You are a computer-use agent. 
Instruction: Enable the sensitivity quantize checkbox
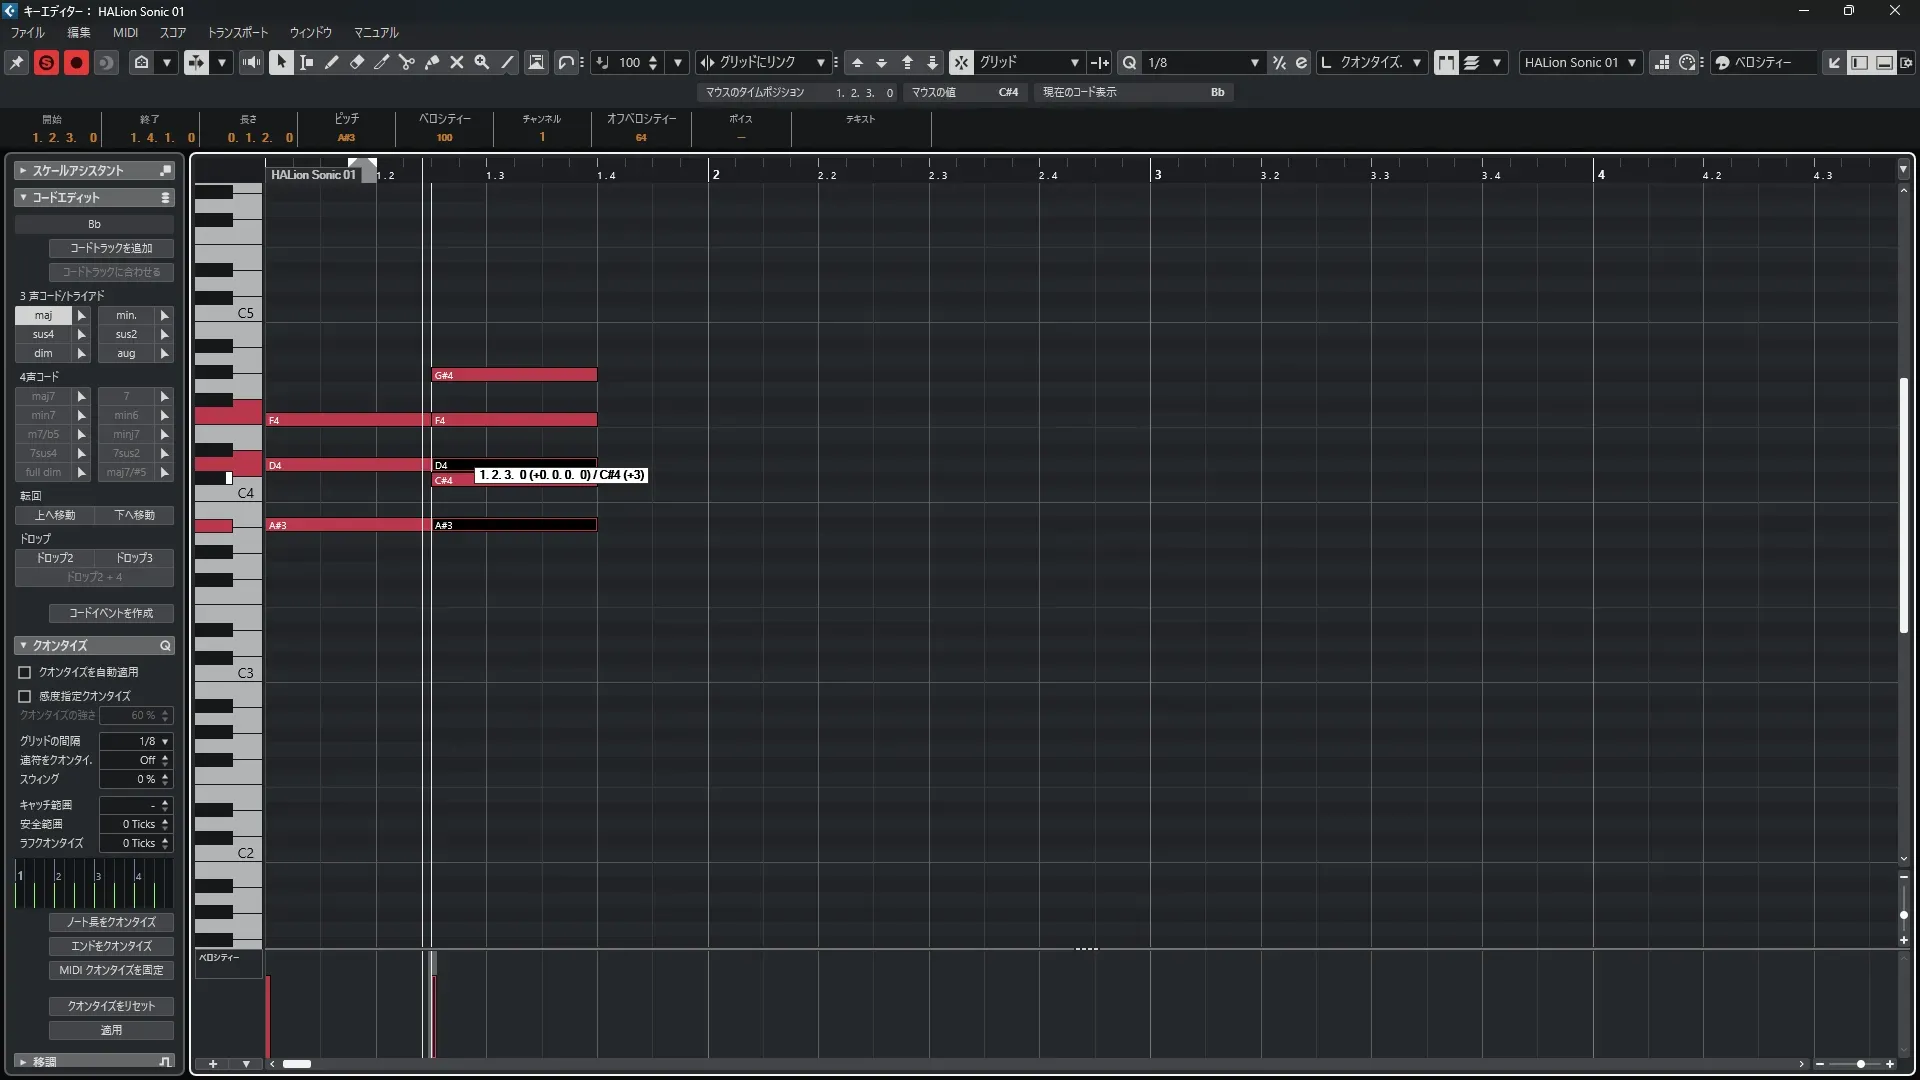(x=25, y=696)
